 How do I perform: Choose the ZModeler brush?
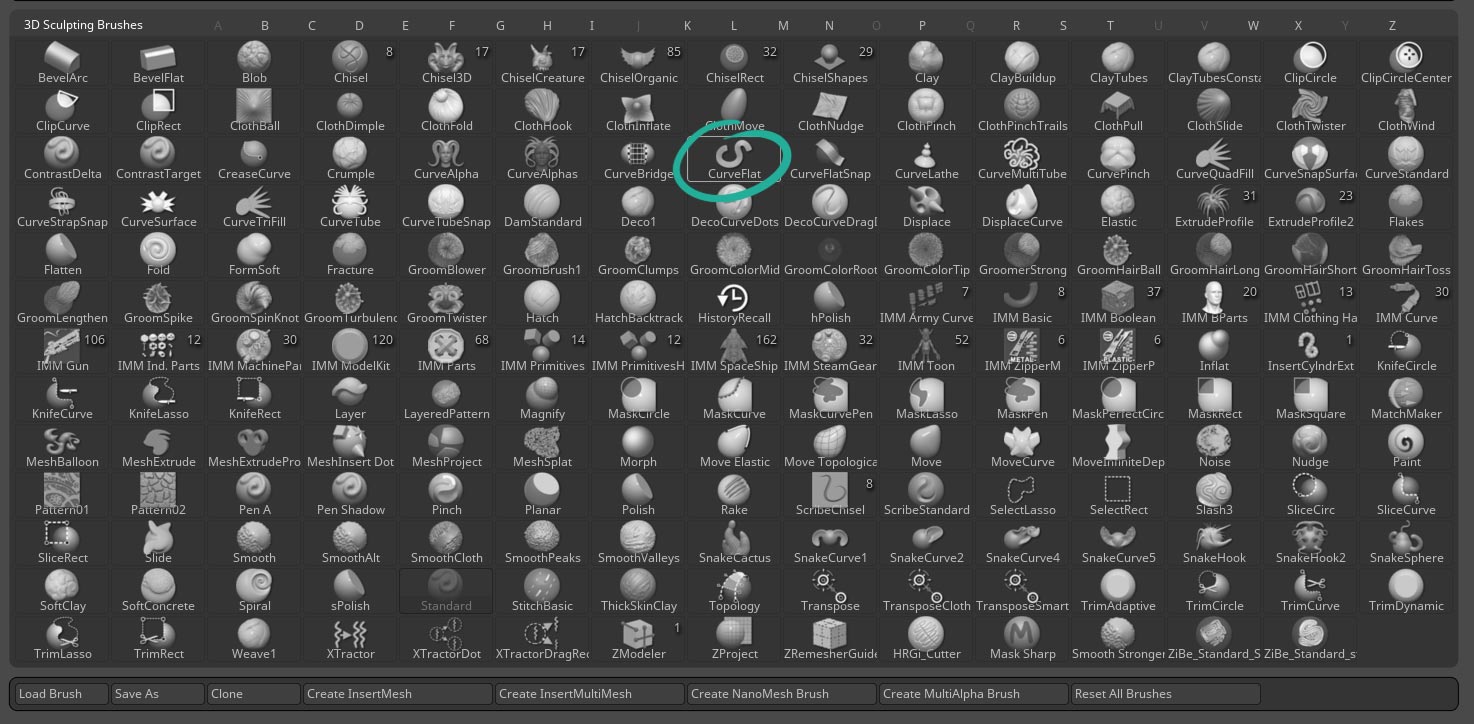pyautogui.click(x=638, y=639)
